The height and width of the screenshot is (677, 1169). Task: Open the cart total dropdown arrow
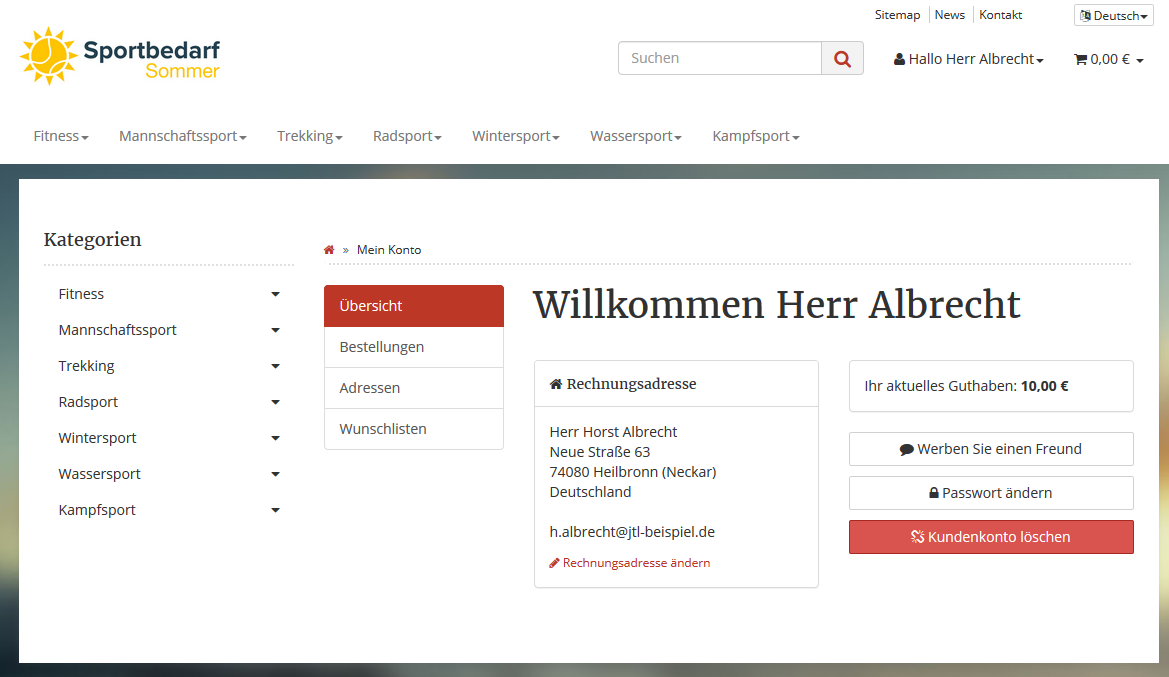(x=1139, y=59)
